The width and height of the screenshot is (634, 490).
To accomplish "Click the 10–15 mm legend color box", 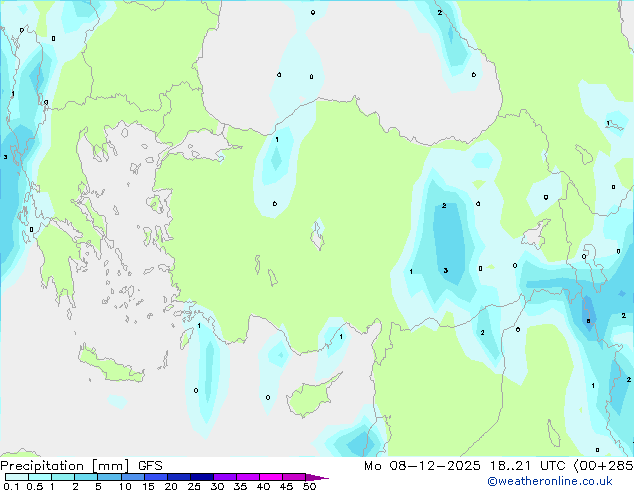I will click(x=133, y=477).
